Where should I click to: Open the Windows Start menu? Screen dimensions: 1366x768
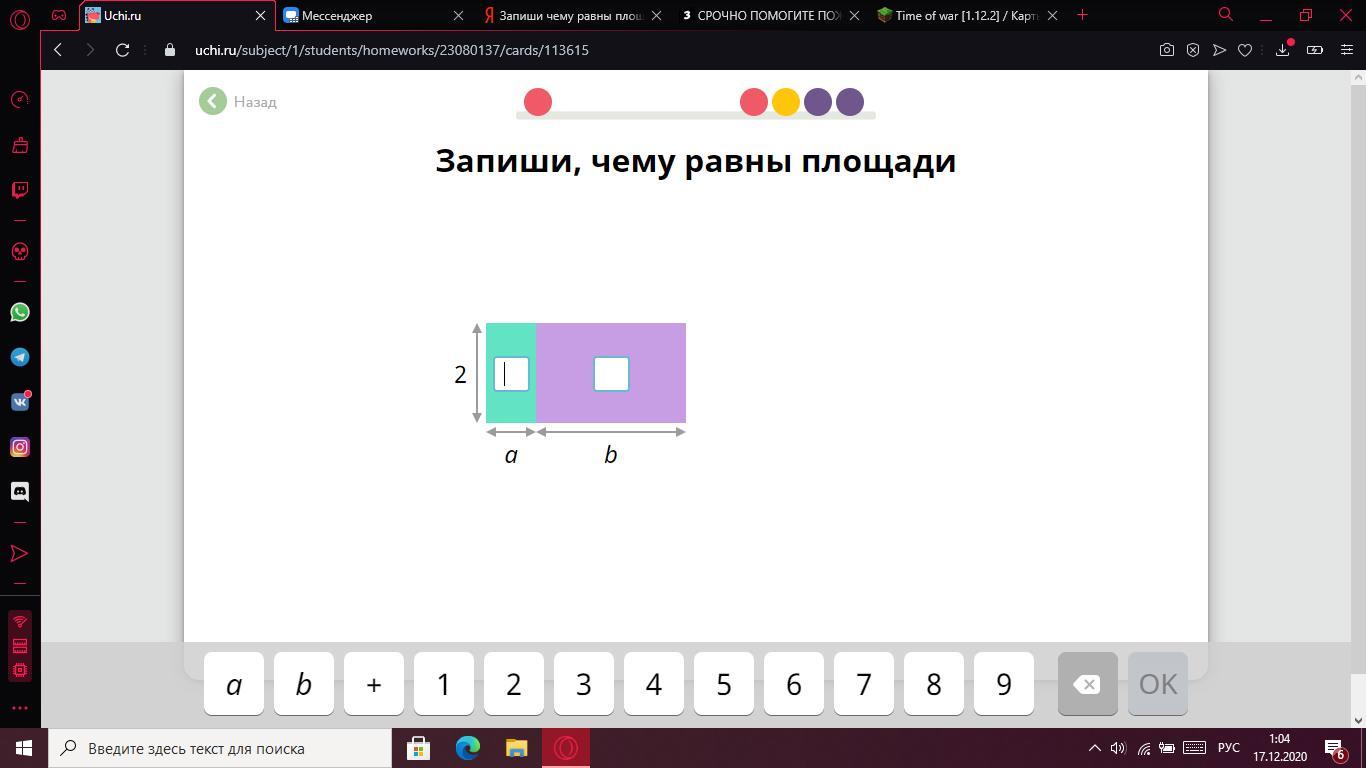[x=24, y=748]
